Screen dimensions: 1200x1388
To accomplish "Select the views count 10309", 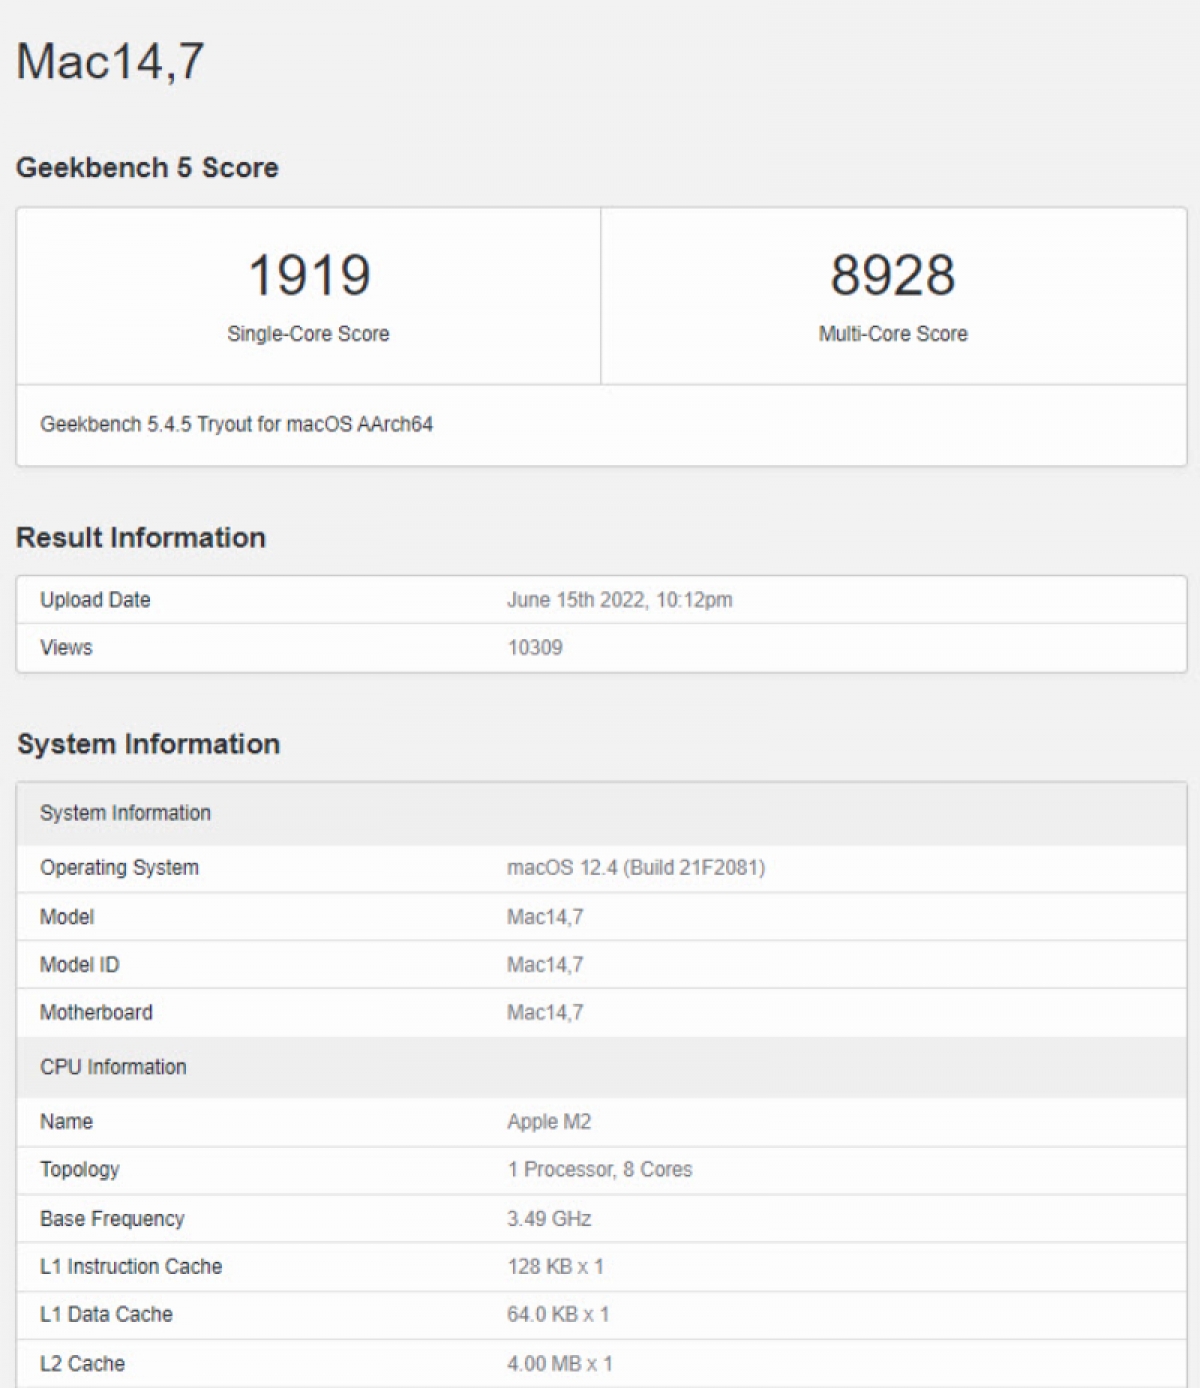I will [x=535, y=647].
